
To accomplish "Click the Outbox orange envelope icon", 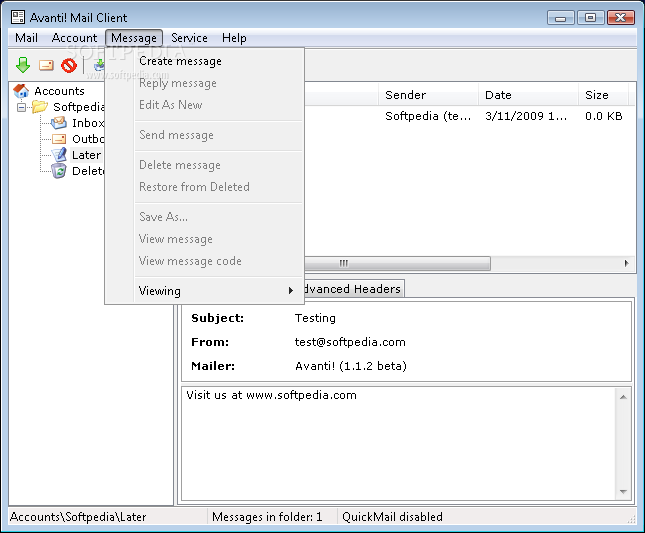I will (59, 139).
